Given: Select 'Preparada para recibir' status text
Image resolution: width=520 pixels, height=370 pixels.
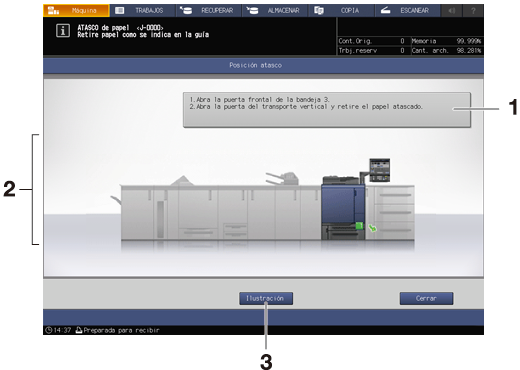Looking at the screenshot, I should 121,330.
